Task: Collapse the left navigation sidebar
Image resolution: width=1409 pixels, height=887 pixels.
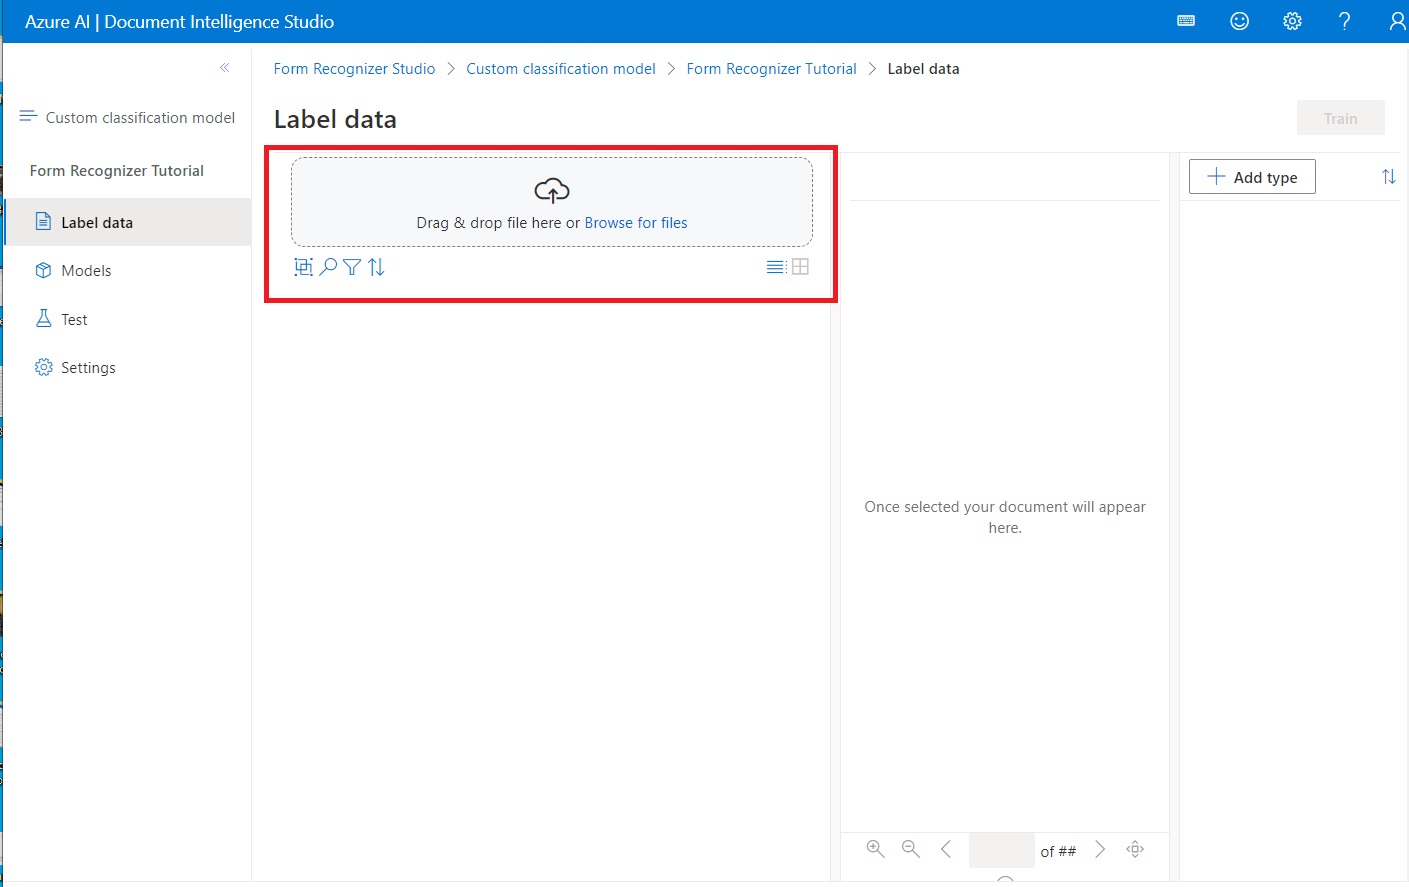Action: pyautogui.click(x=224, y=68)
